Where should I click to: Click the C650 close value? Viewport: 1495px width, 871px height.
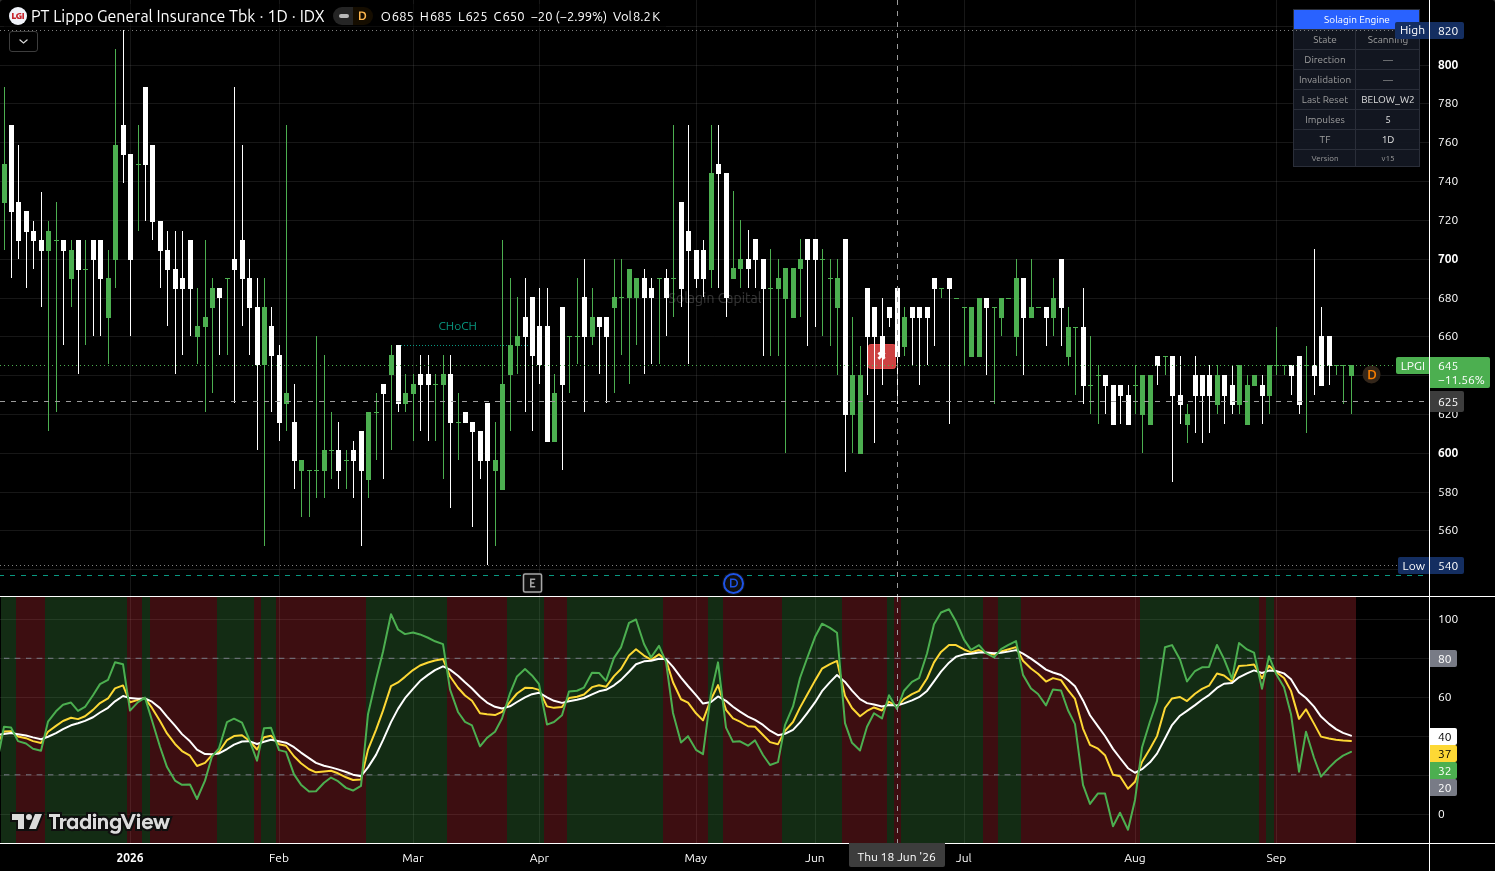click(509, 17)
